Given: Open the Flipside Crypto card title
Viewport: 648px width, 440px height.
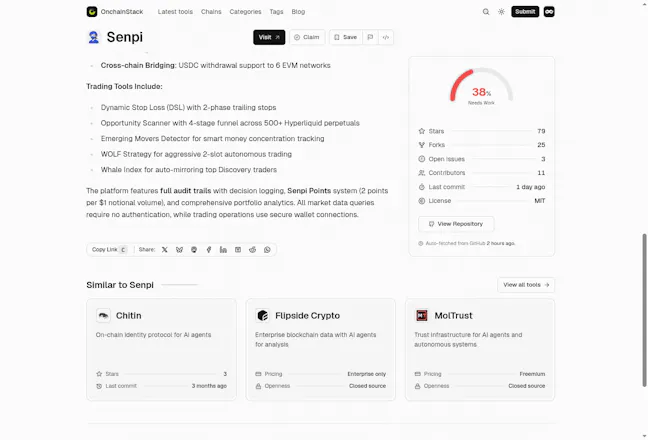Looking at the screenshot, I should point(307,316).
